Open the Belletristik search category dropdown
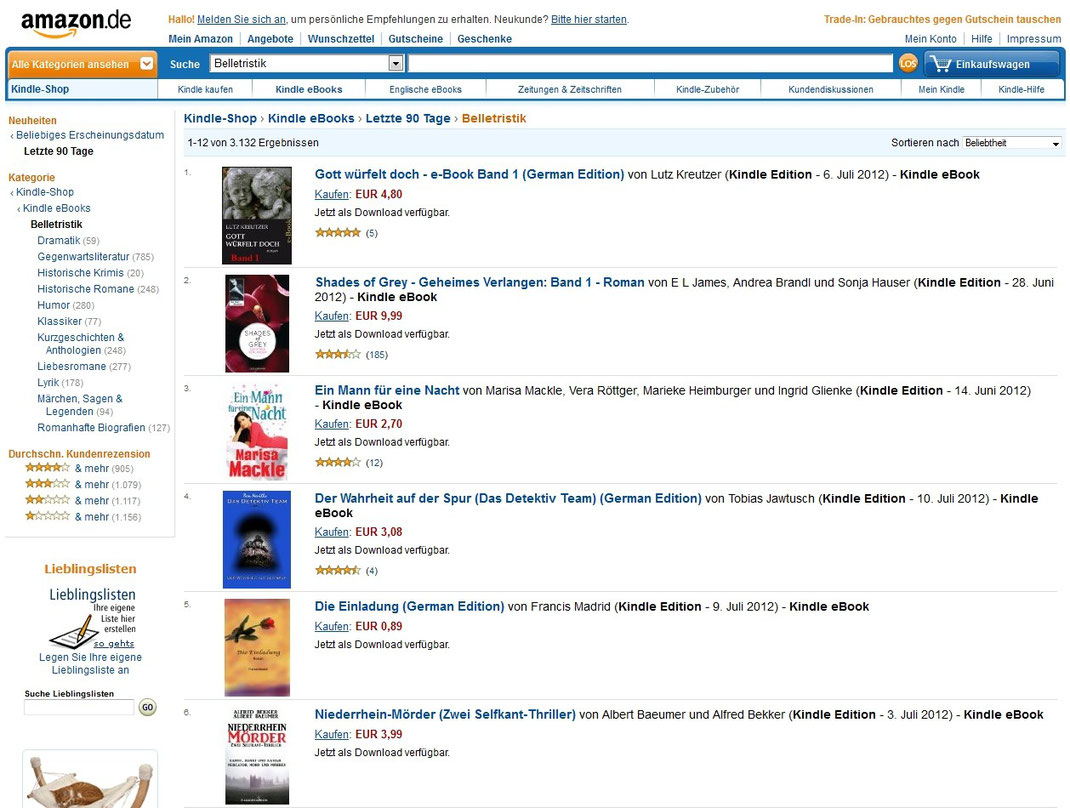1070x808 pixels. click(306, 63)
